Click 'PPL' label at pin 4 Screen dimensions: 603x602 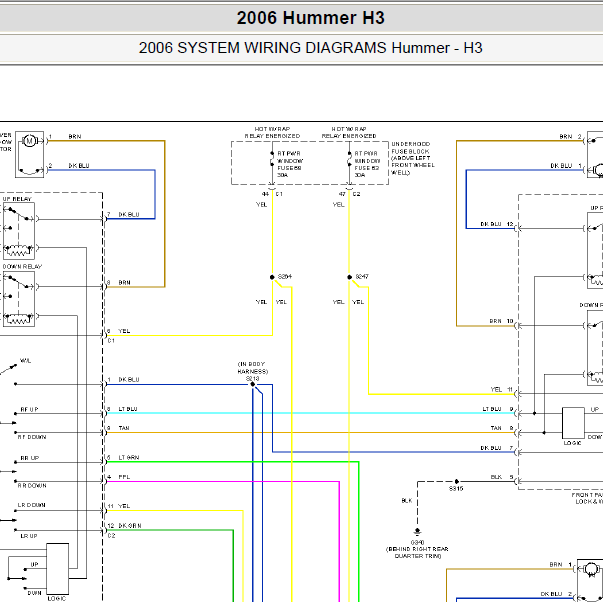click(x=124, y=477)
